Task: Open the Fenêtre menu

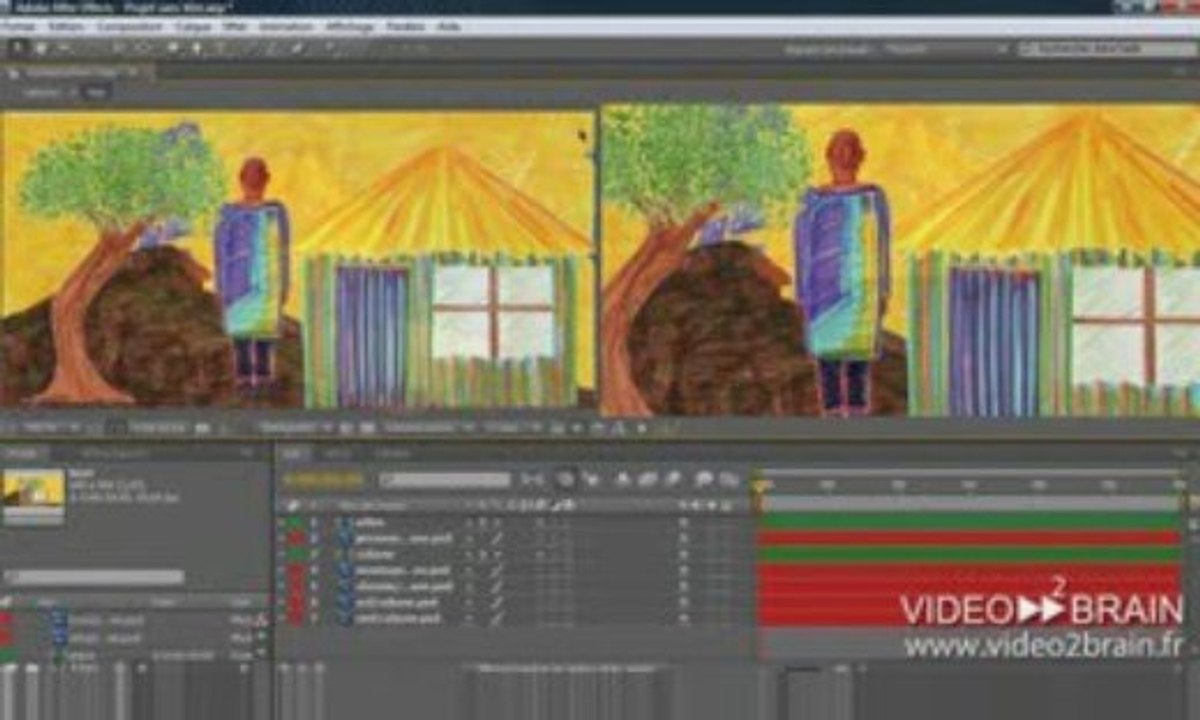Action: tap(405, 26)
